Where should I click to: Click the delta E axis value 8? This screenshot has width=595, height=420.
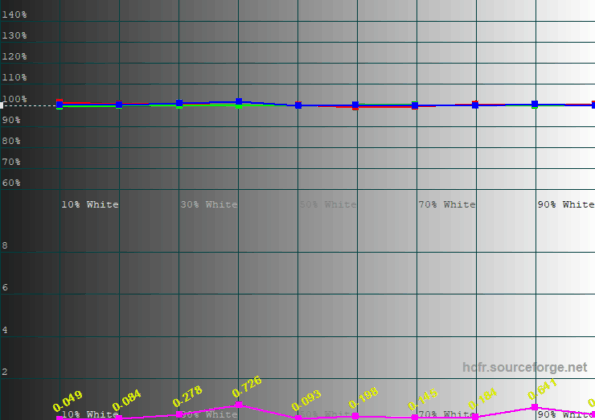pyautogui.click(x=5, y=245)
